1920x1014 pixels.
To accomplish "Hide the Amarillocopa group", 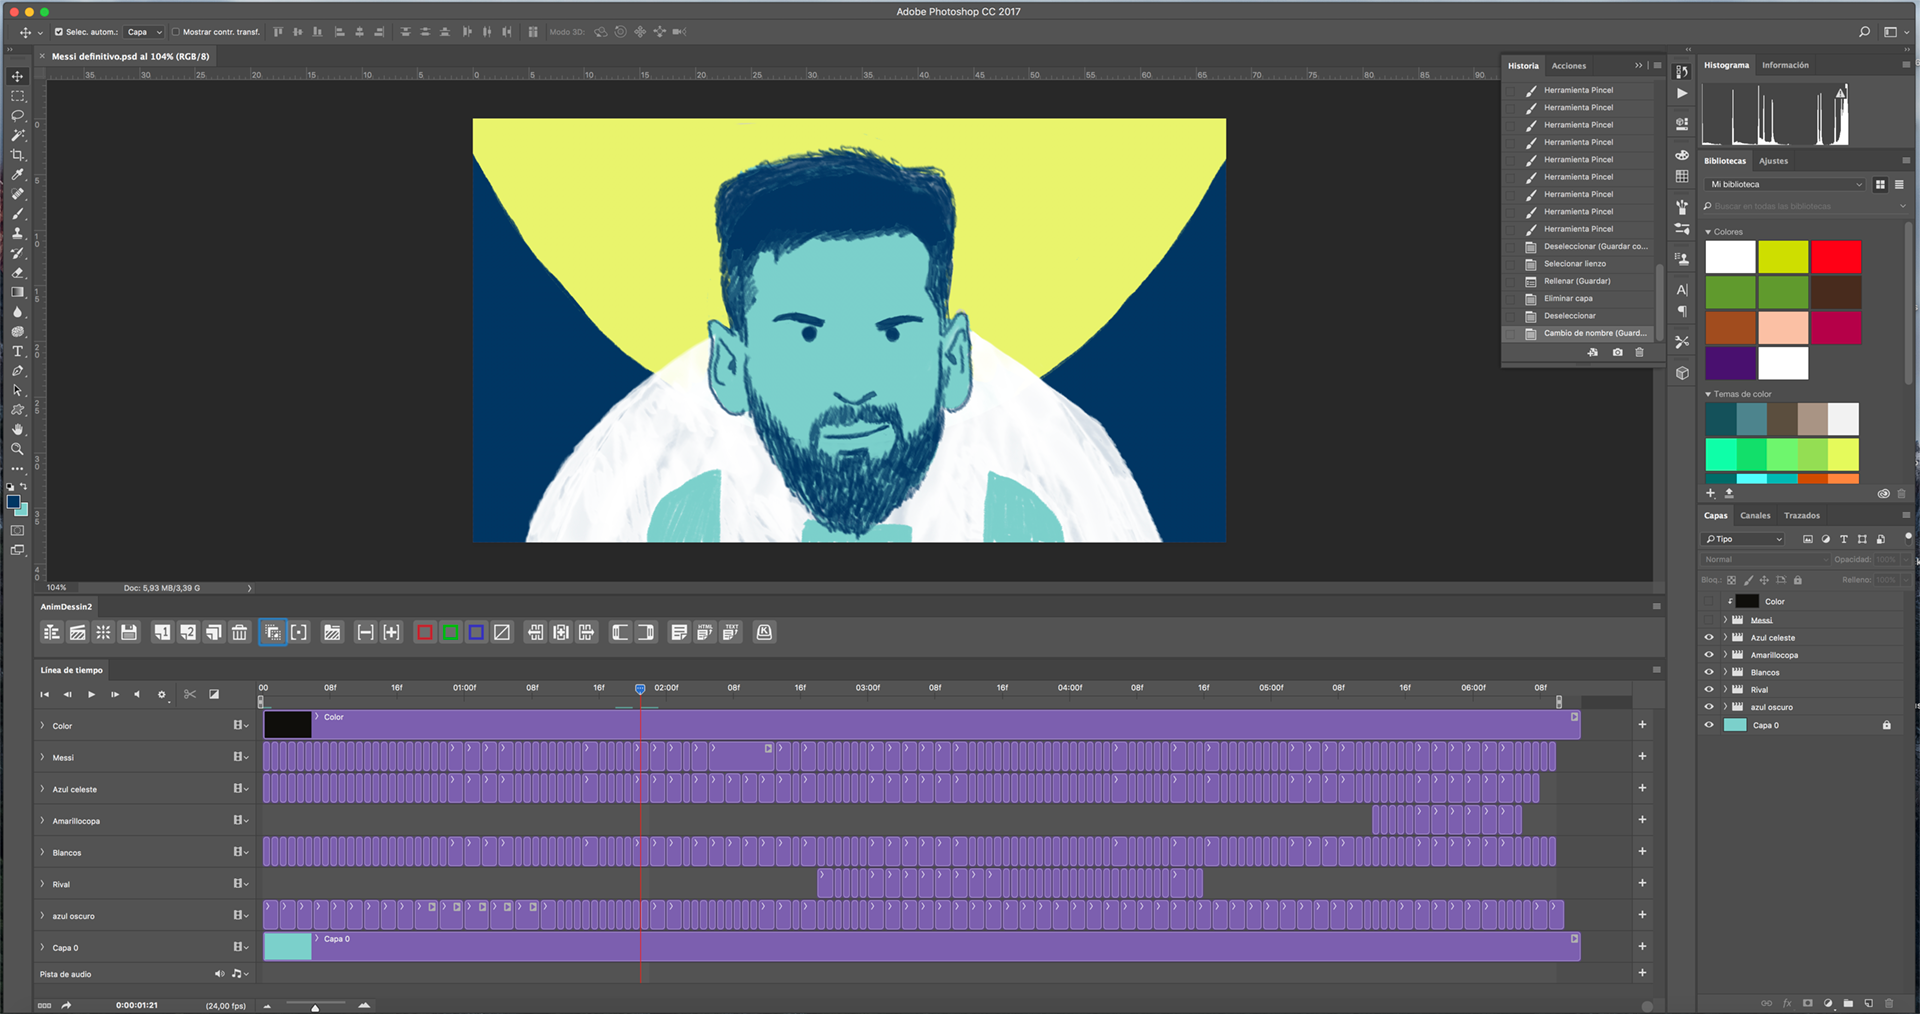I will pos(1709,655).
